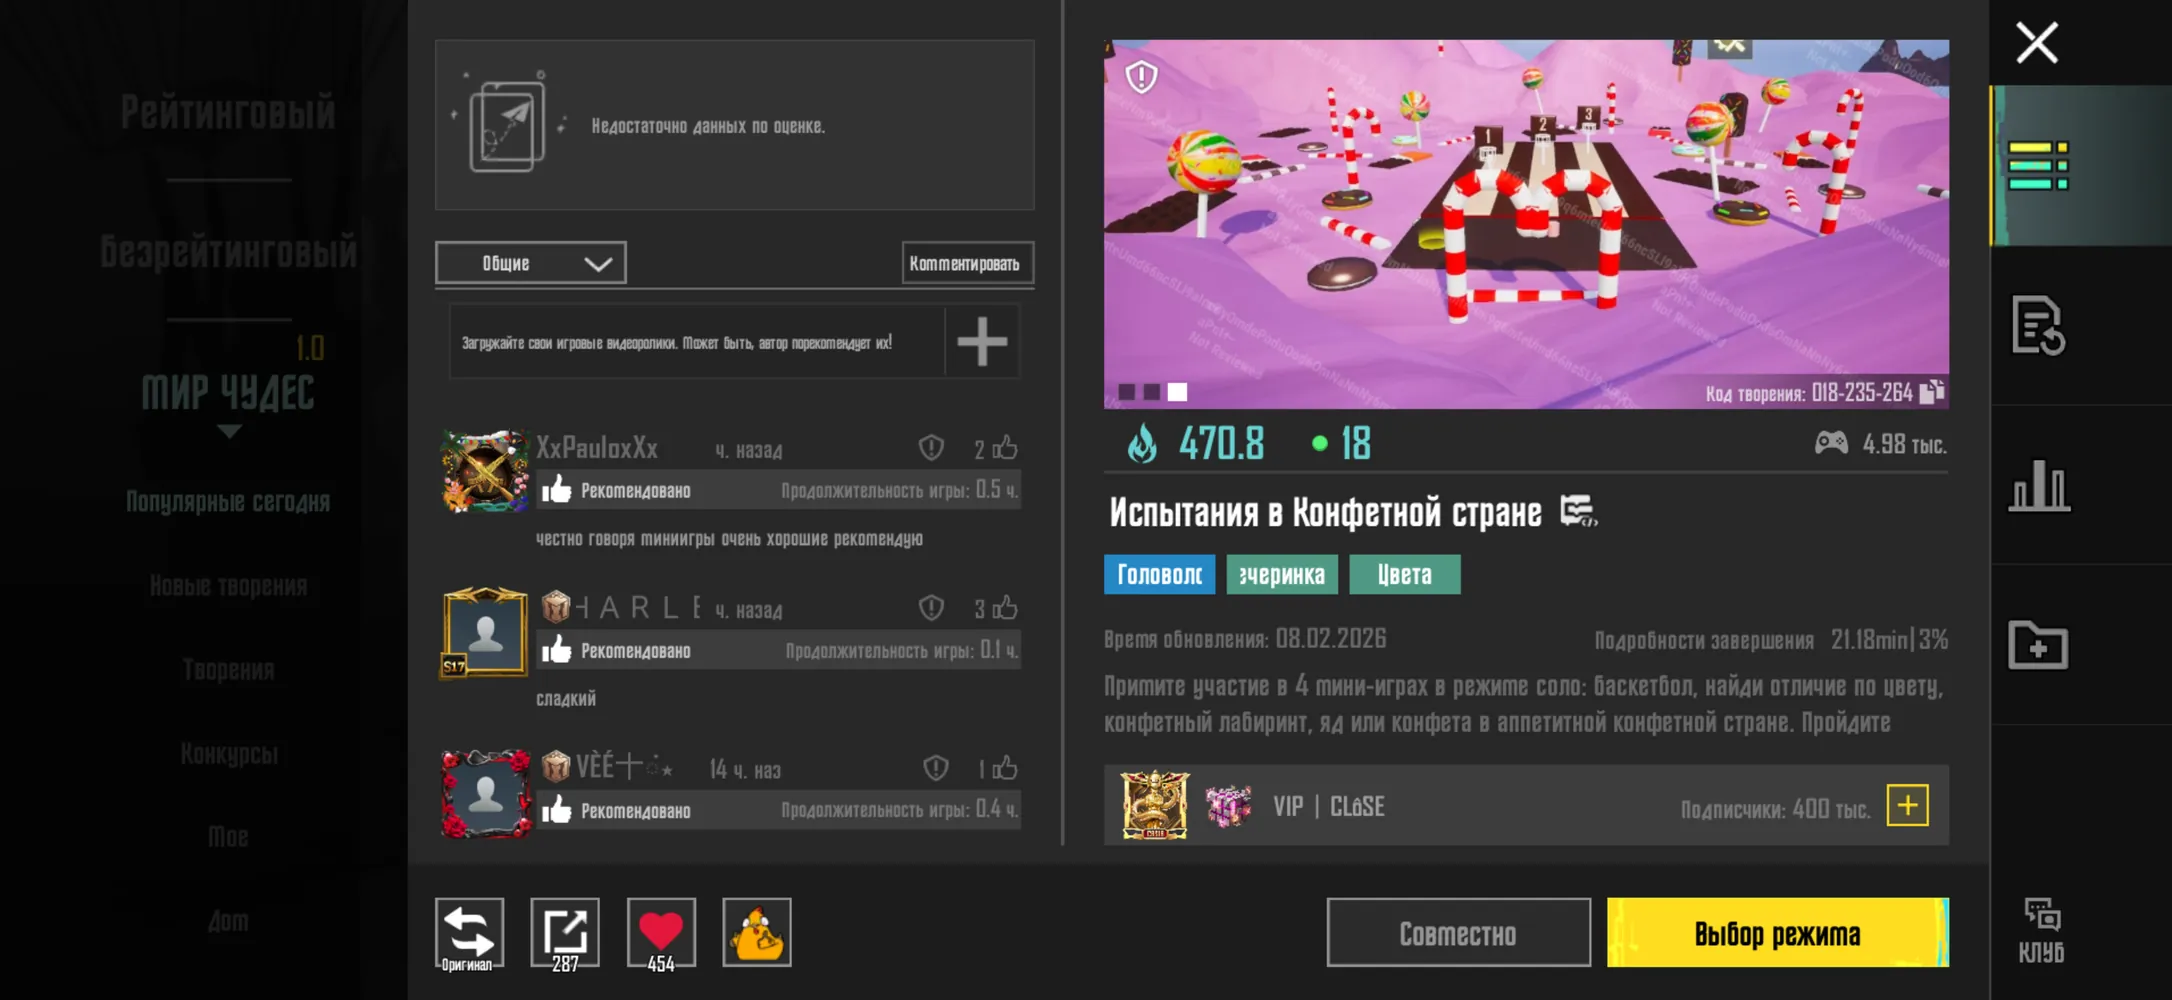Viewport: 2172px width, 1000px height.
Task: Switch to the first preview image indicator
Action: [1127, 392]
